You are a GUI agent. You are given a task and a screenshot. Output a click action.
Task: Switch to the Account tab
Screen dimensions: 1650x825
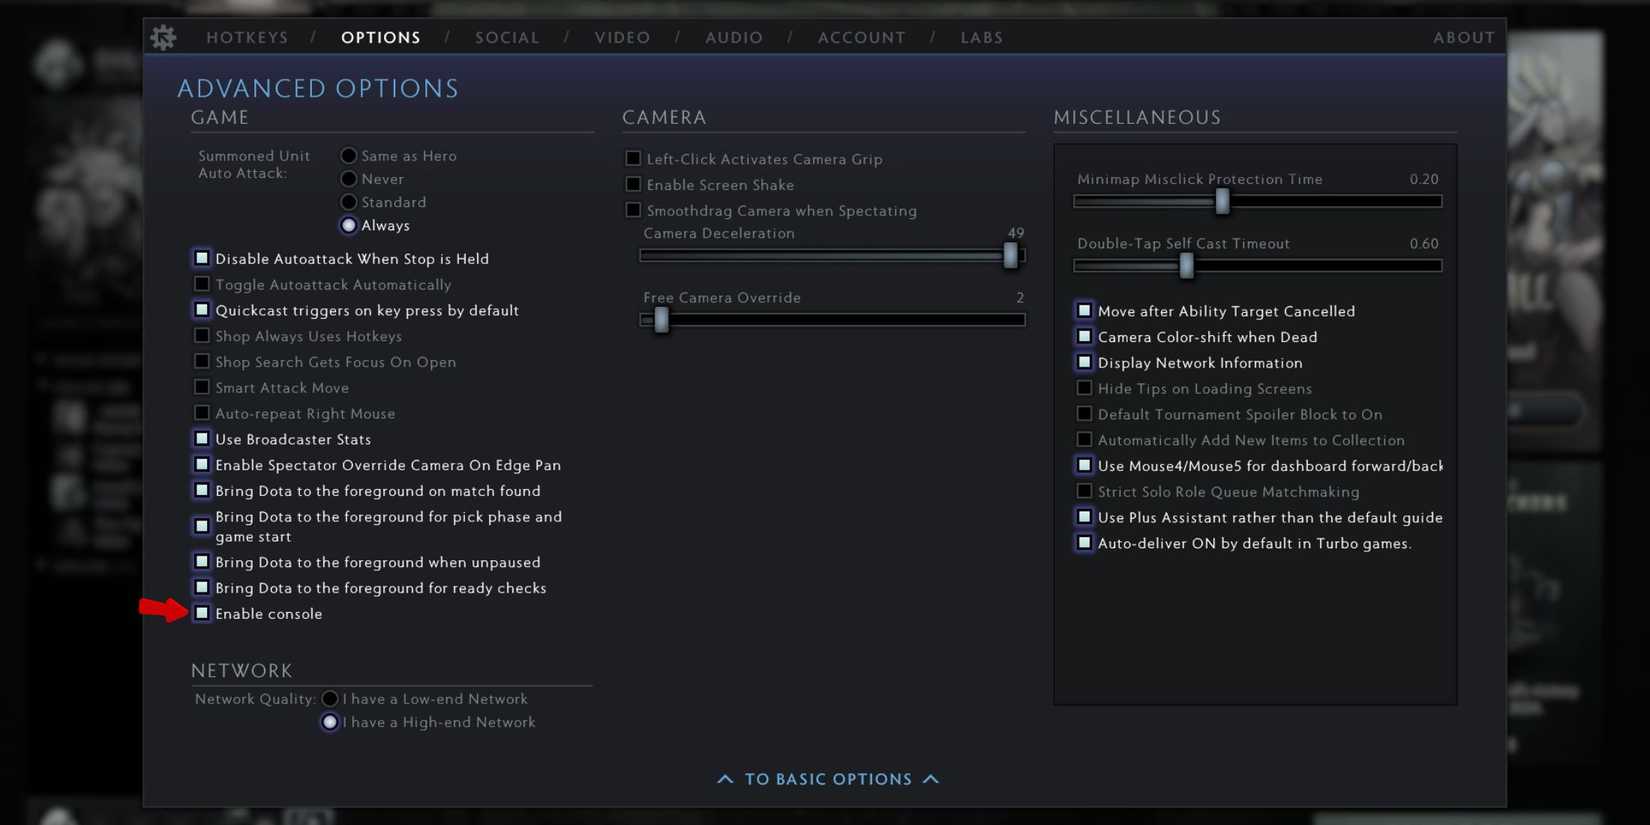coord(862,38)
